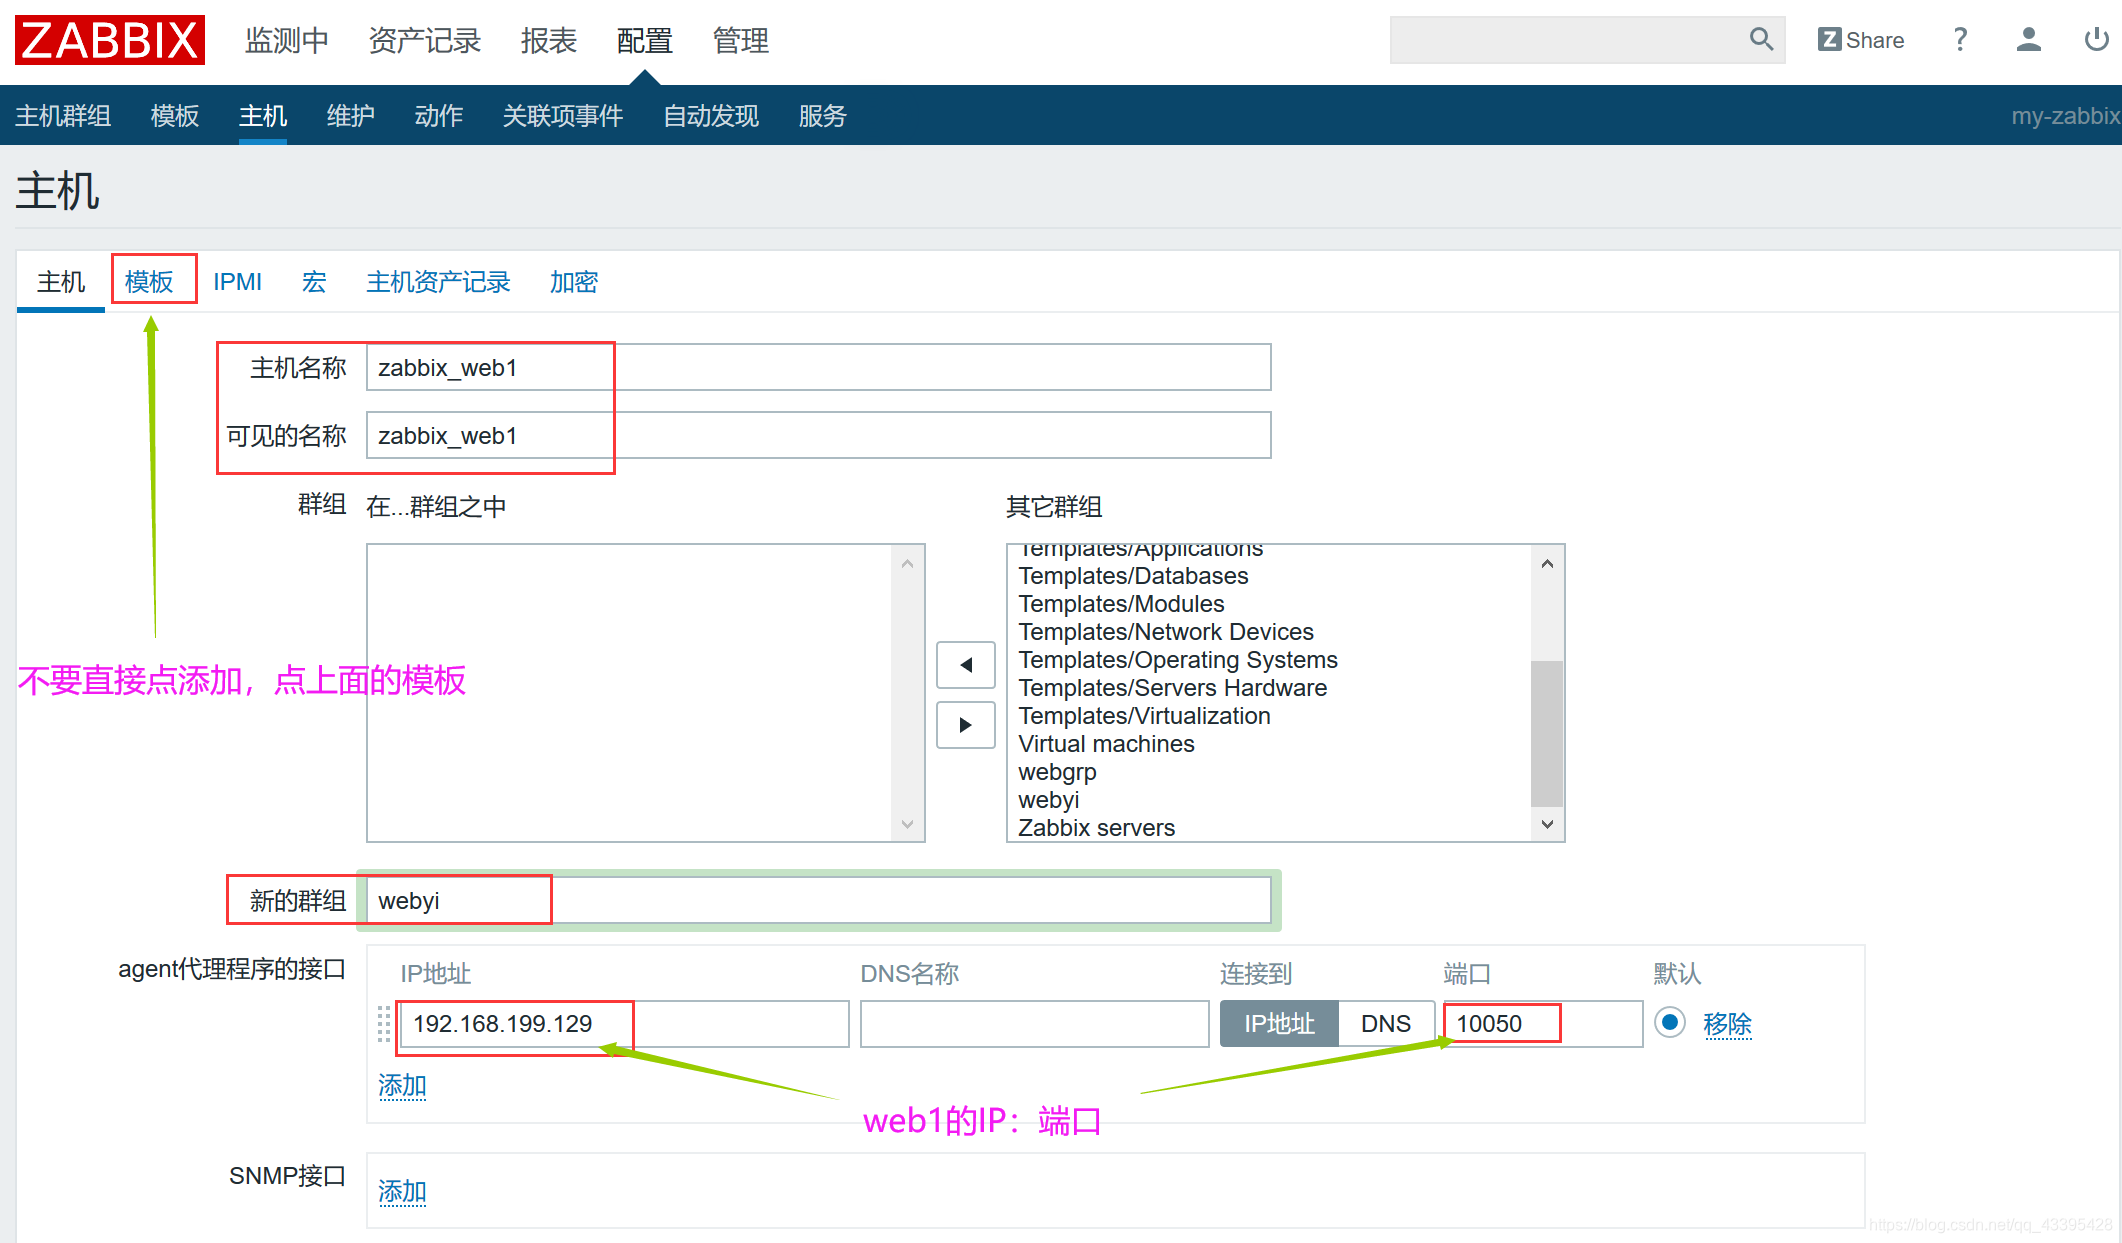Click 添加 for the SNMP interface
The width and height of the screenshot is (2122, 1243).
click(x=402, y=1191)
